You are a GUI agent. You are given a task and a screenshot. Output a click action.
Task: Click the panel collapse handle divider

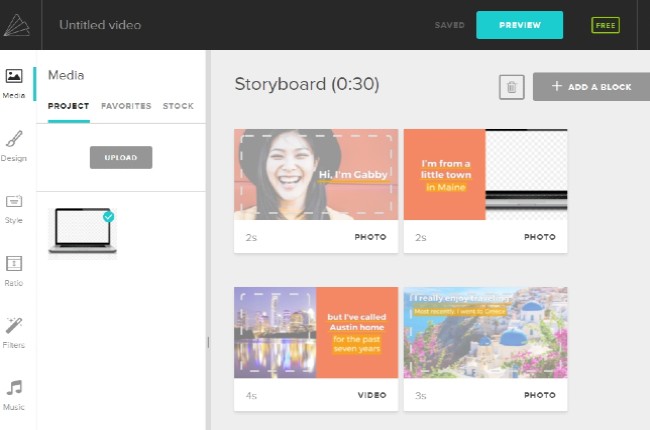point(208,342)
